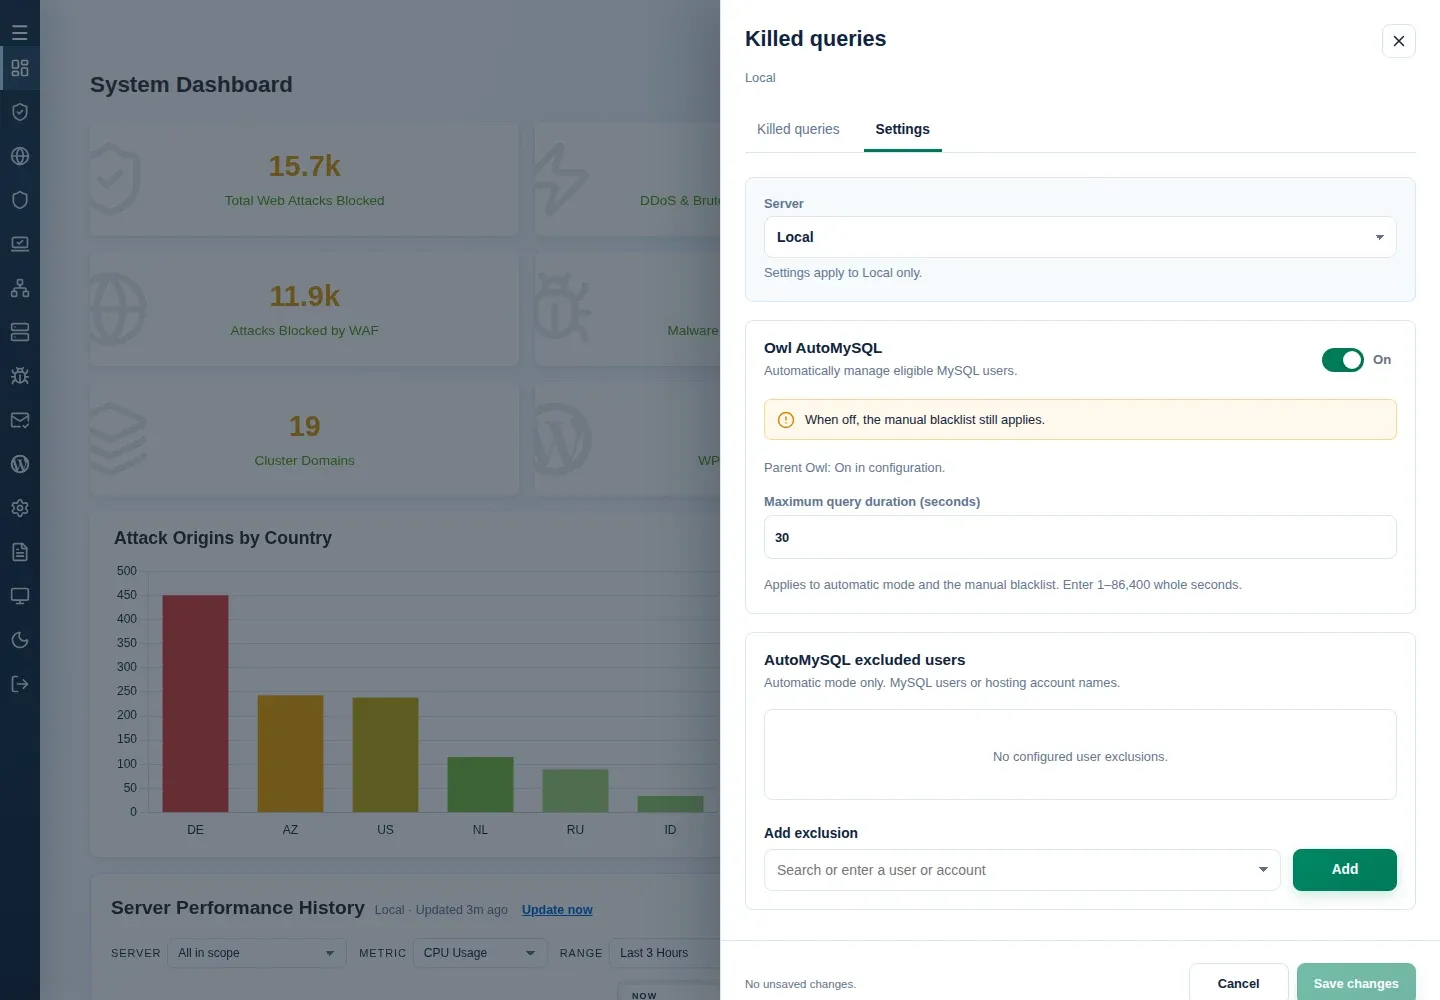Click the 'Update now' link
The width and height of the screenshot is (1440, 1000).
[557, 910]
